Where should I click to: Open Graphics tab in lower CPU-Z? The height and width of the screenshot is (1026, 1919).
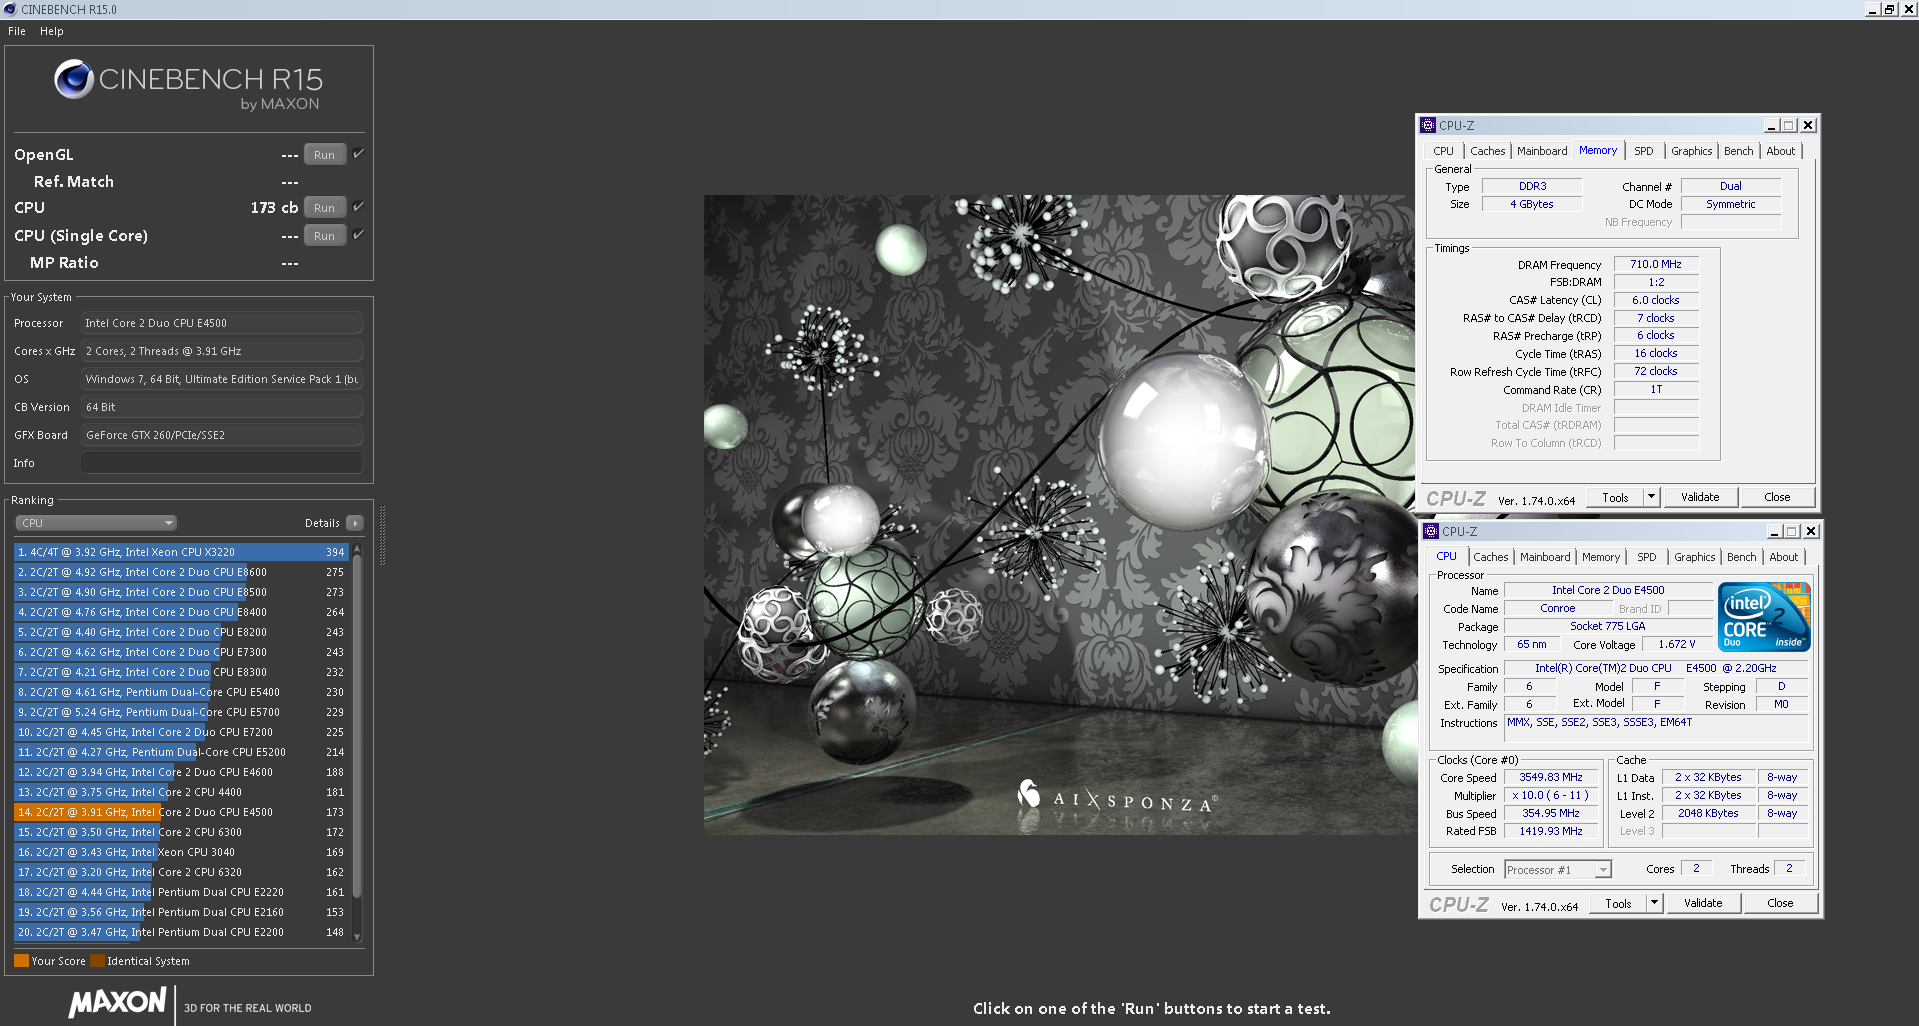click(1694, 557)
